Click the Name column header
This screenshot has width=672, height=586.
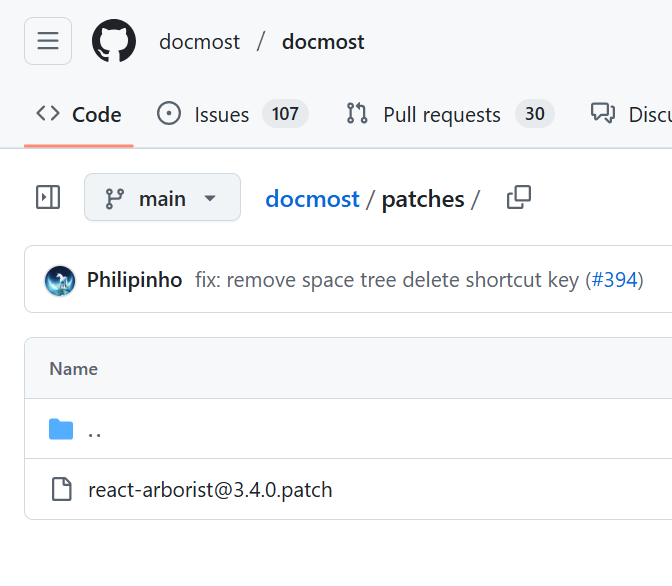coord(74,369)
